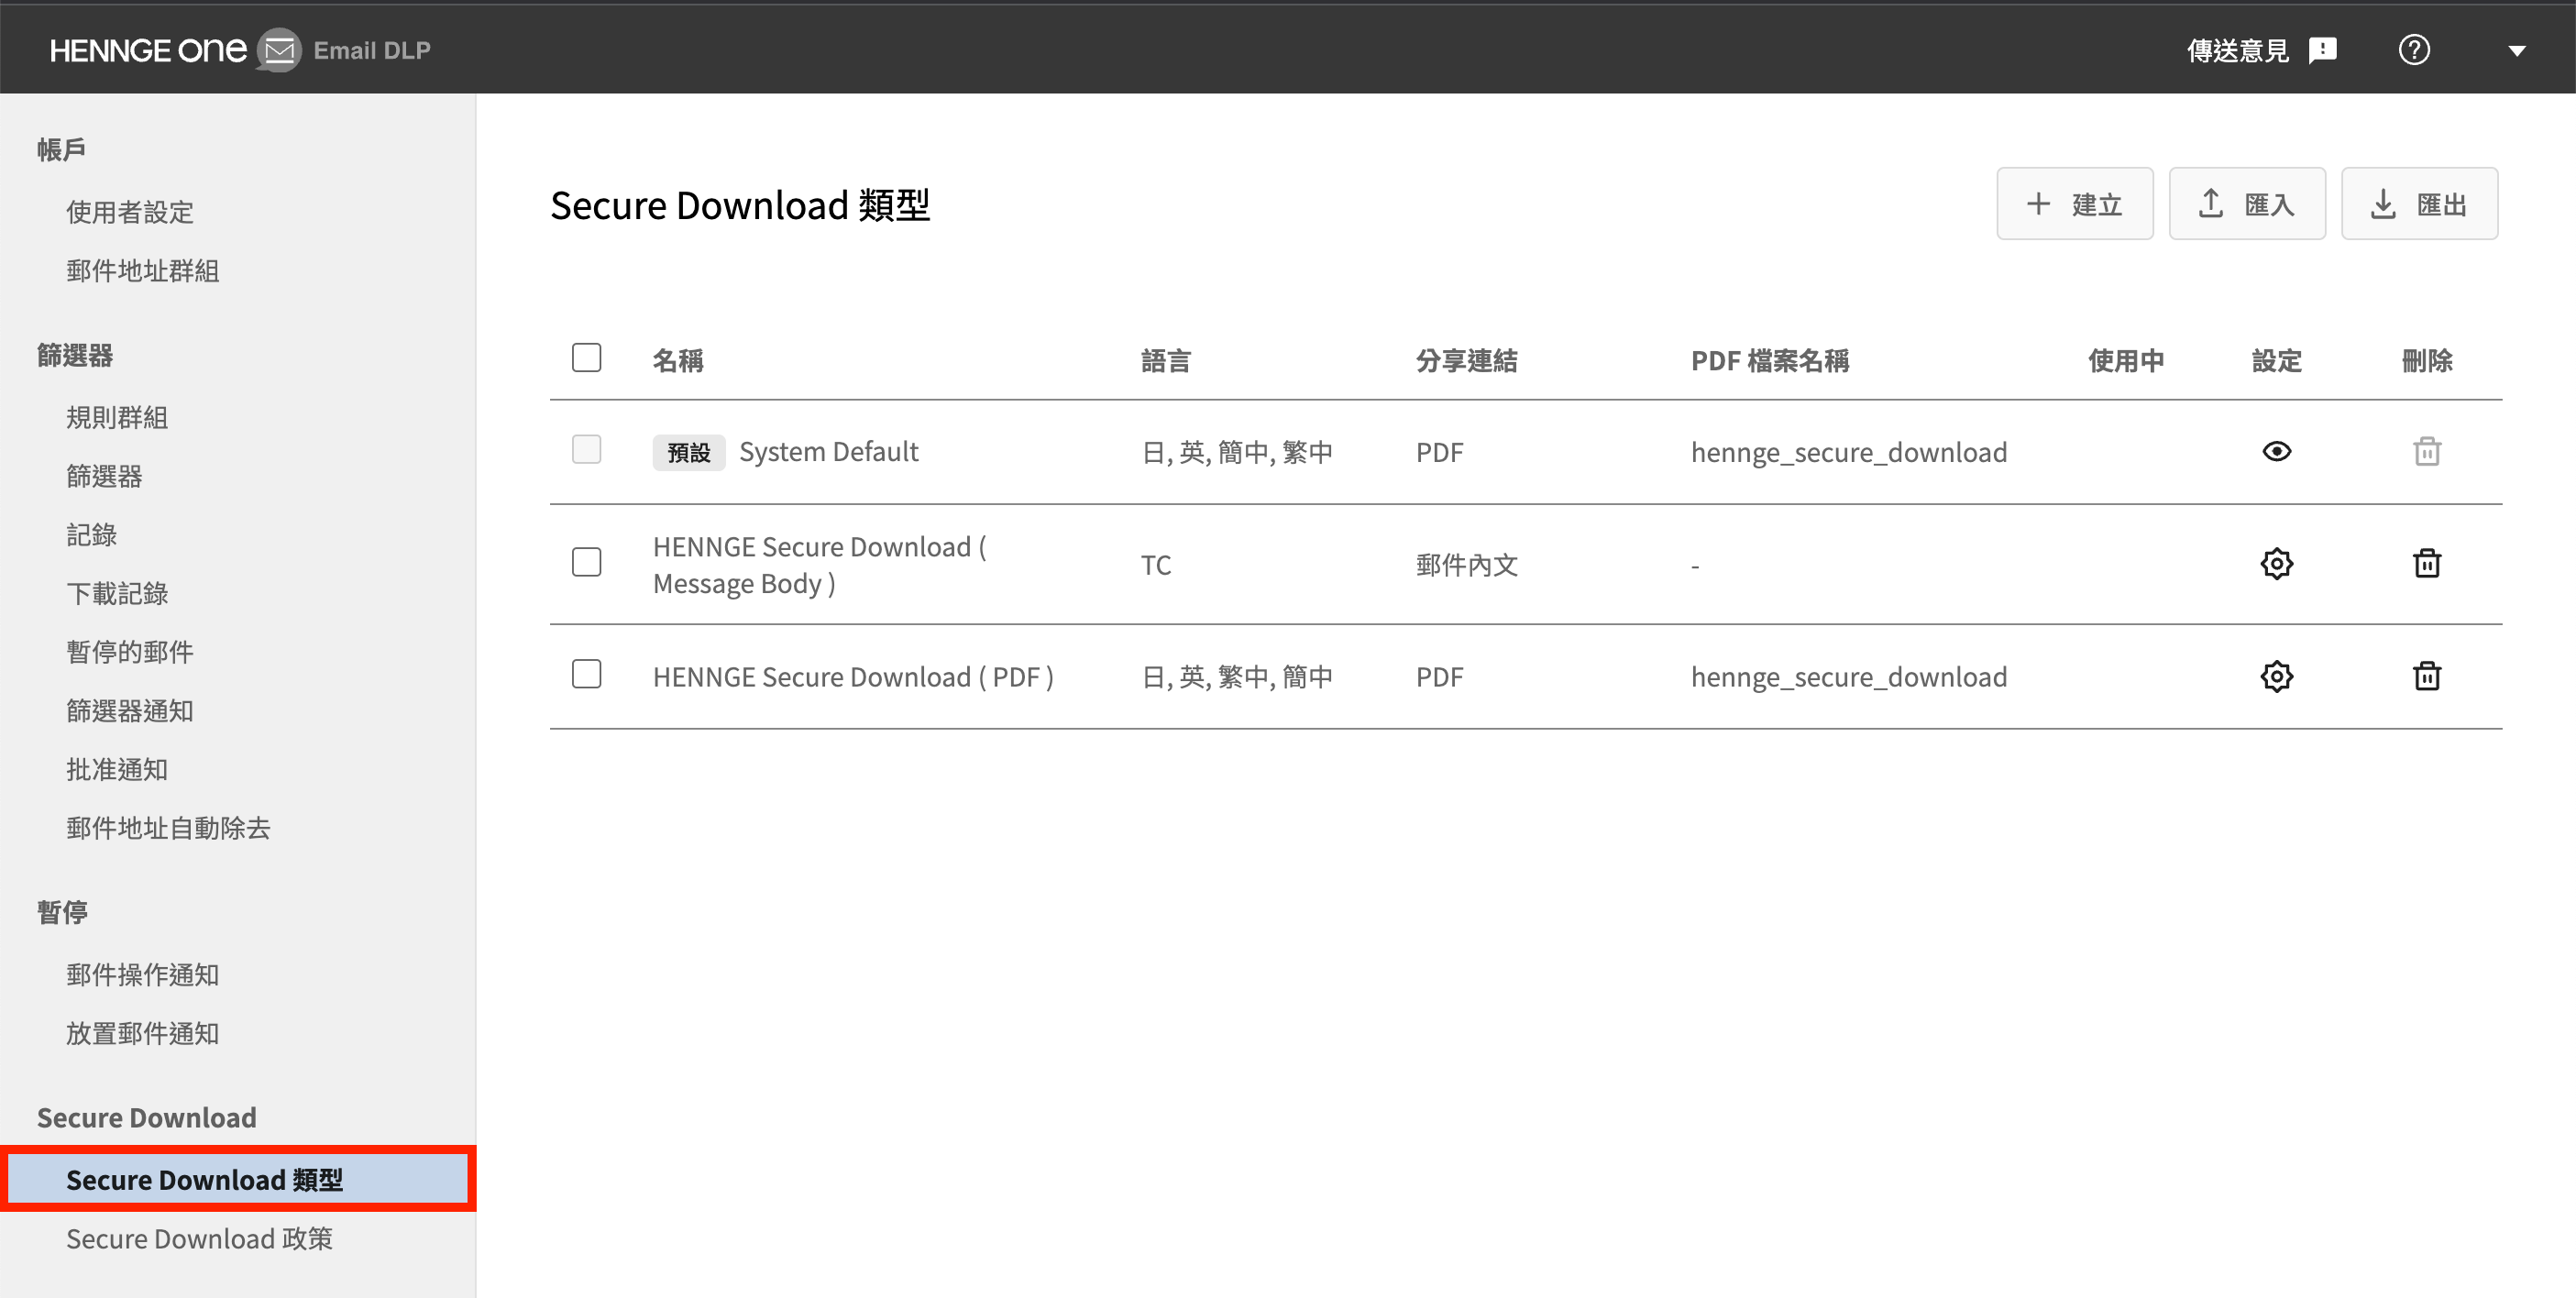Open 郵件操作通知 in sidebar

pyautogui.click(x=143, y=975)
